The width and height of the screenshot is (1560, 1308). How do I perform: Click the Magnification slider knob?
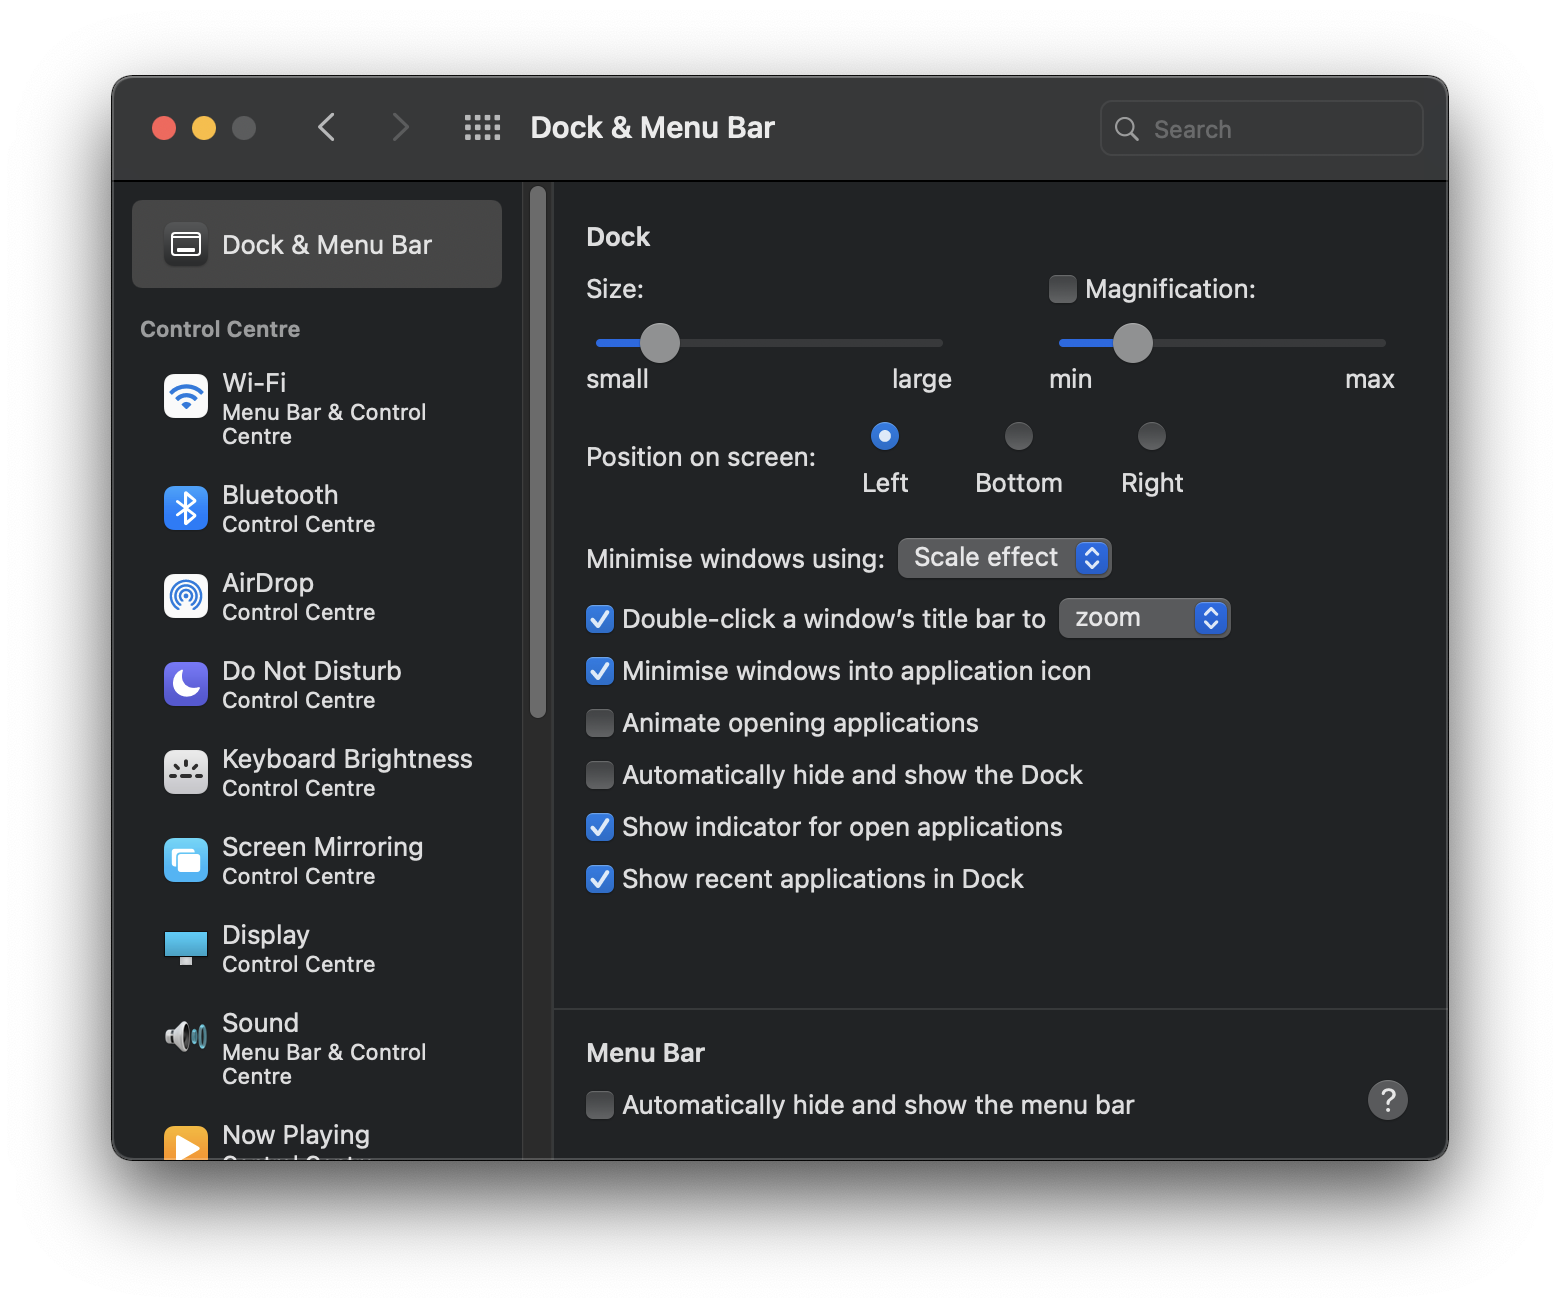coord(1133,343)
